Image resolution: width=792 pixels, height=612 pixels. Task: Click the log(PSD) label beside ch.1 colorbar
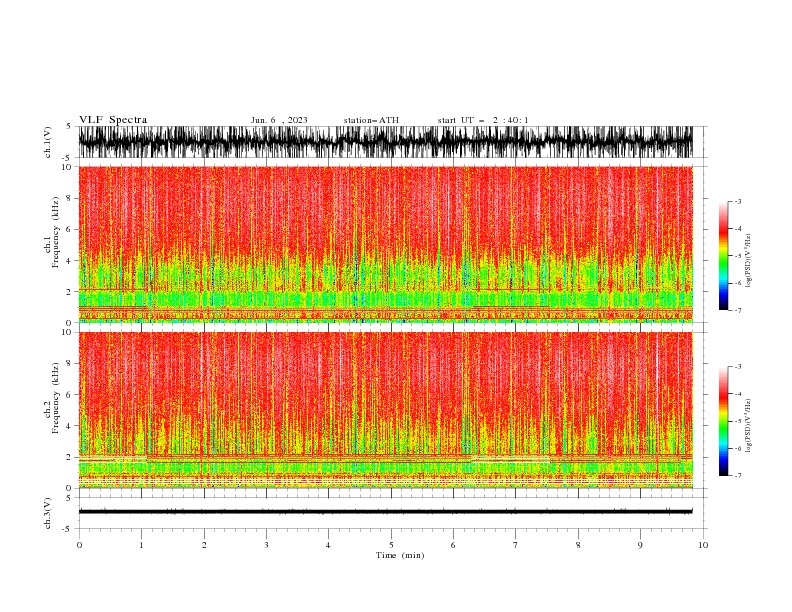tap(748, 261)
